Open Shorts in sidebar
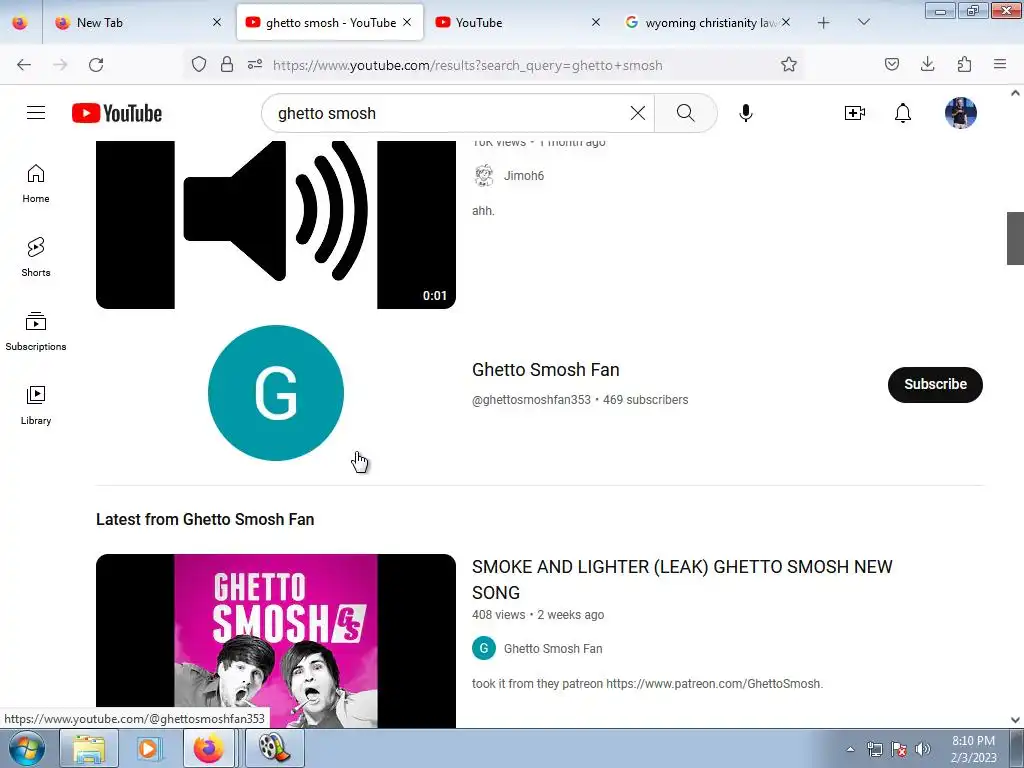This screenshot has width=1024, height=768. [x=36, y=257]
